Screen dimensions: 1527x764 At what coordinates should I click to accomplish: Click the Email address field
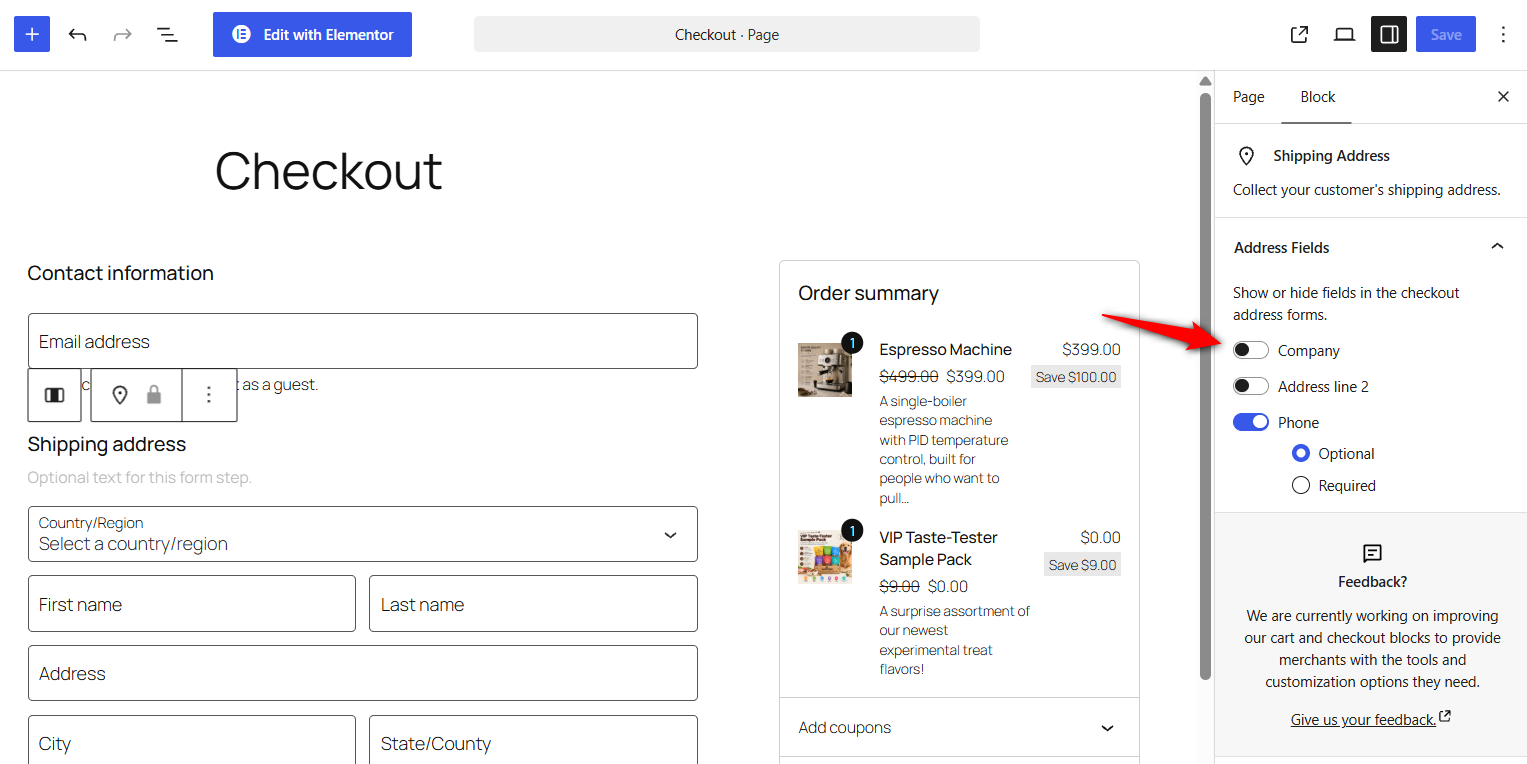363,341
